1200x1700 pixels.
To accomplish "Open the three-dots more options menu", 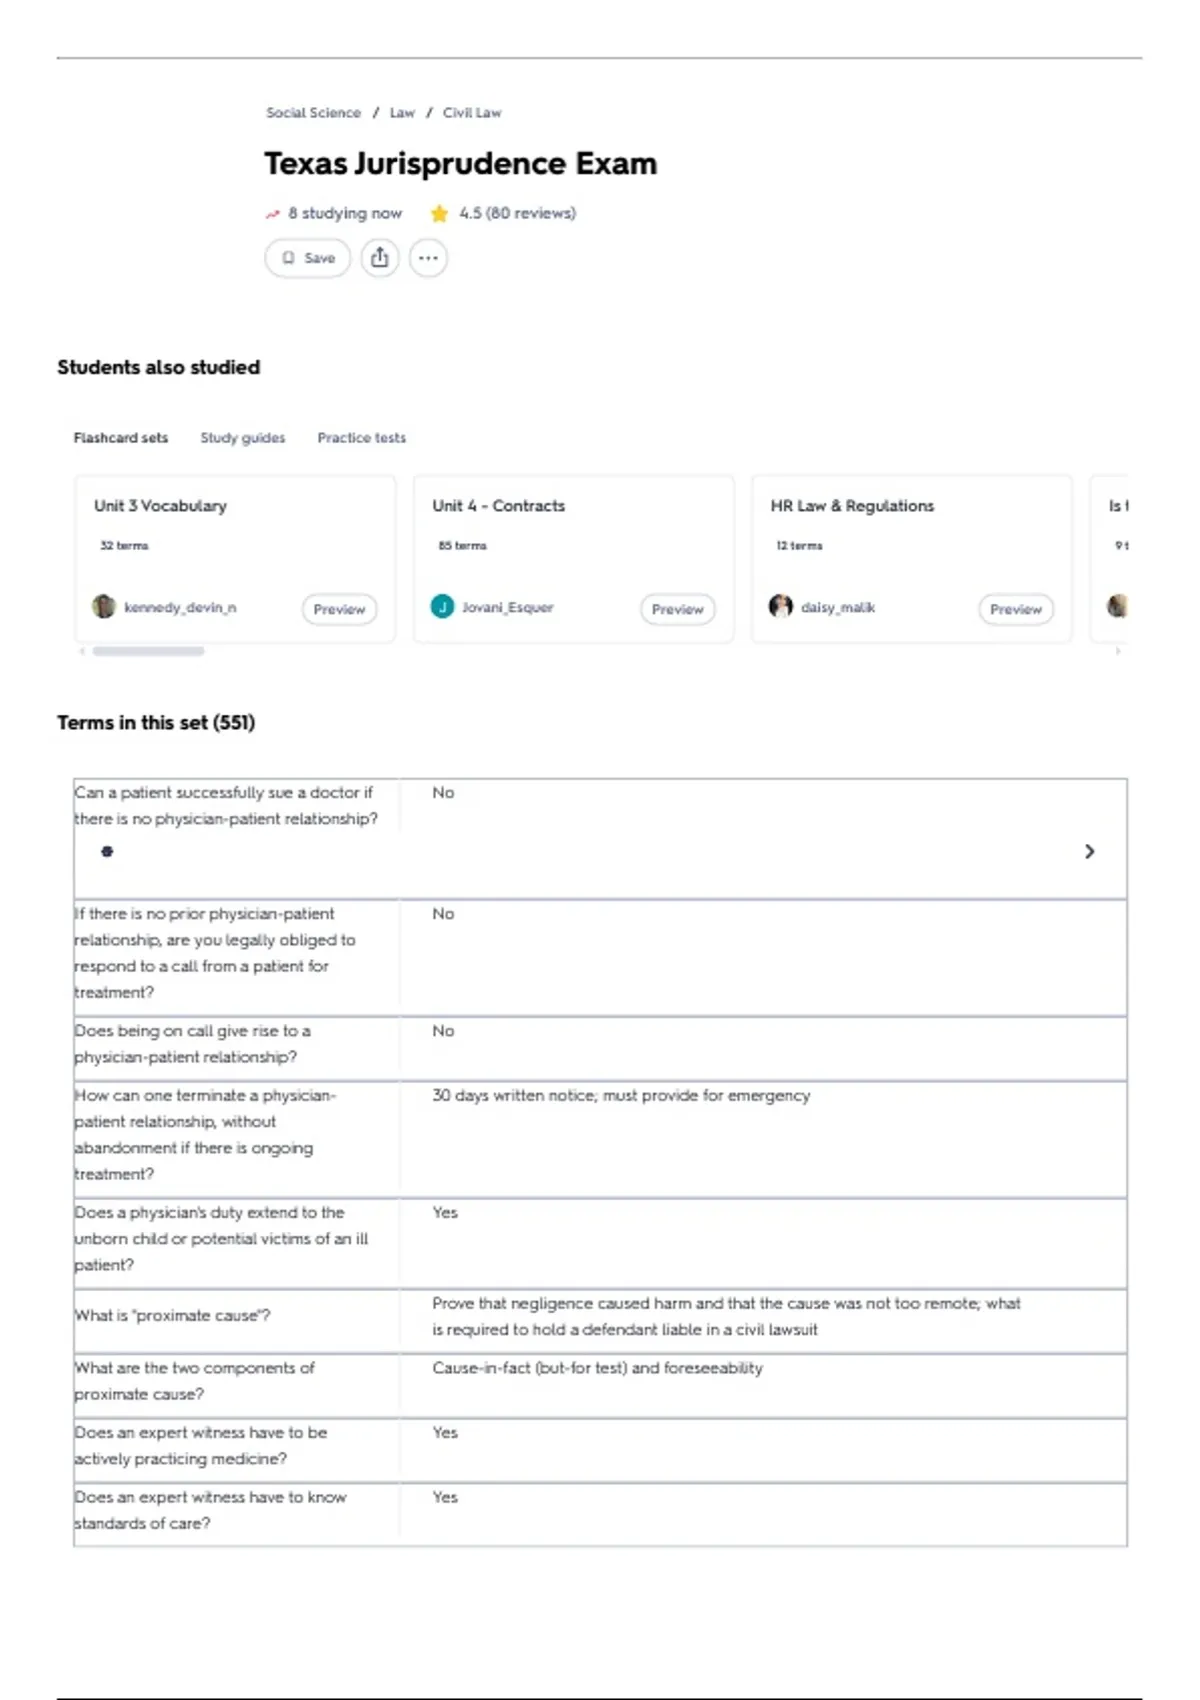I will point(428,258).
